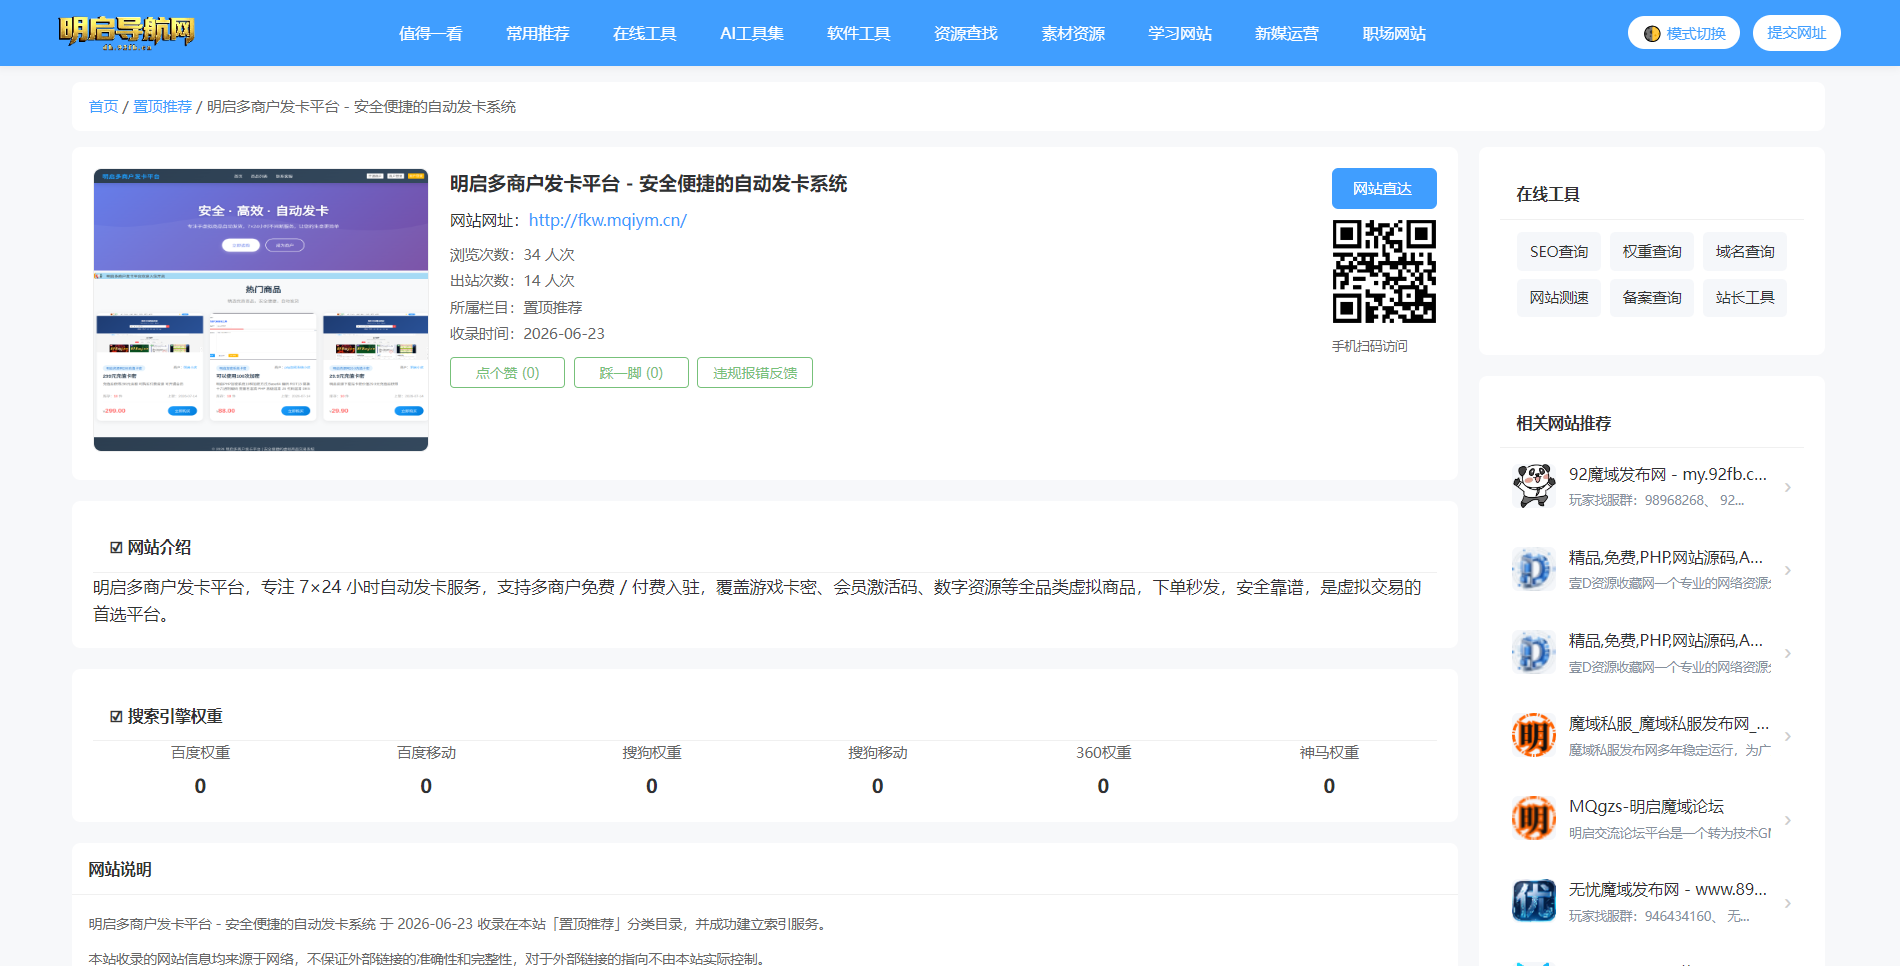
Task: Open 92魔域发布网 - my.92fb.c... title
Action: coord(1667,474)
